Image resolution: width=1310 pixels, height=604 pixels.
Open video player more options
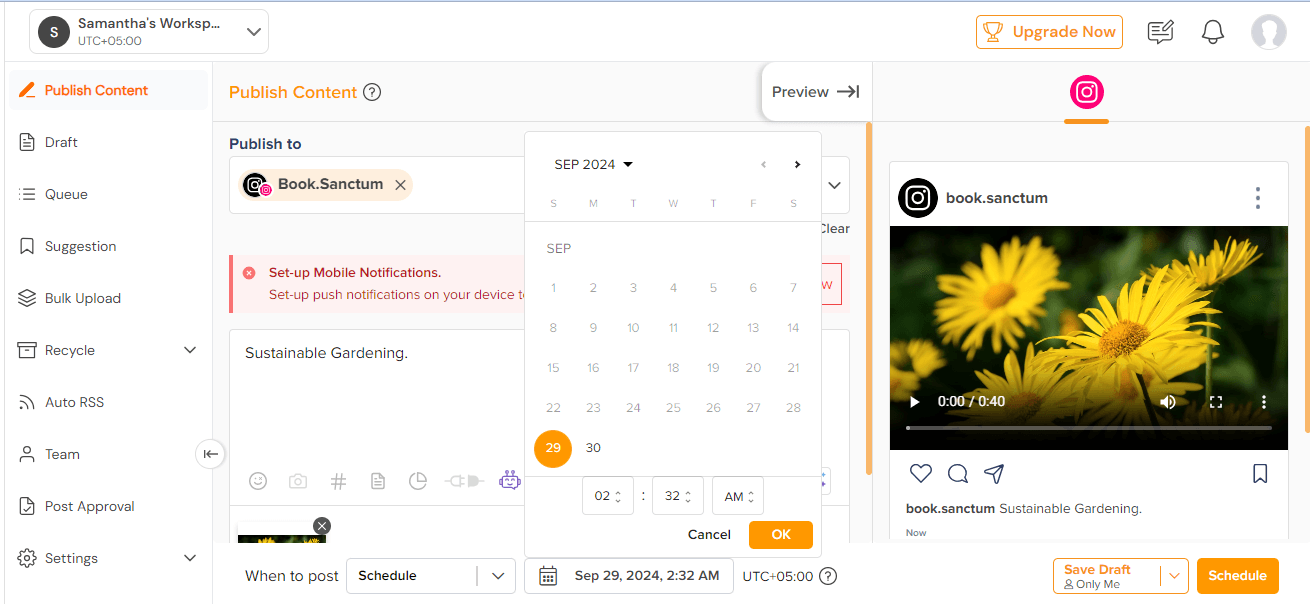click(1264, 401)
